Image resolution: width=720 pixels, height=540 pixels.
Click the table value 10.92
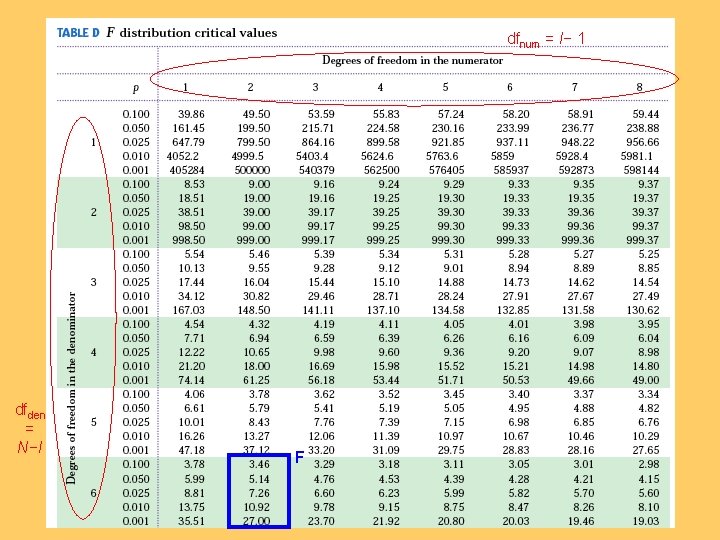(x=256, y=507)
